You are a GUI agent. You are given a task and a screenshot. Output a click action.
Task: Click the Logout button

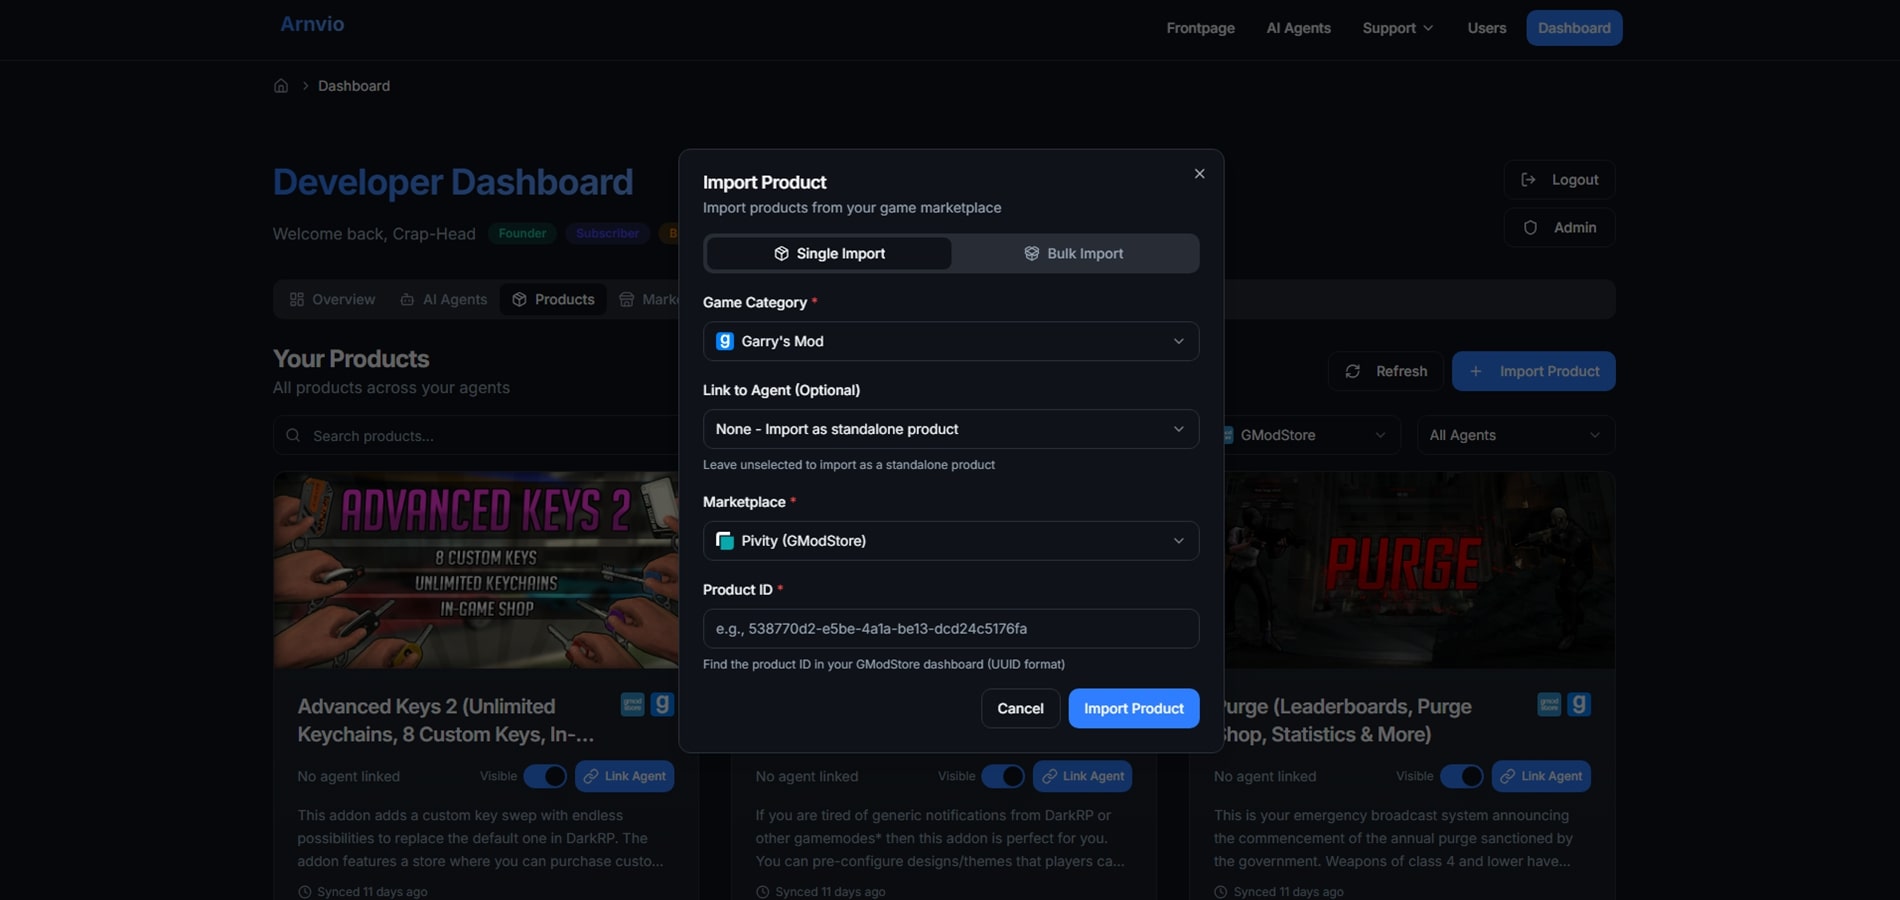click(x=1559, y=180)
